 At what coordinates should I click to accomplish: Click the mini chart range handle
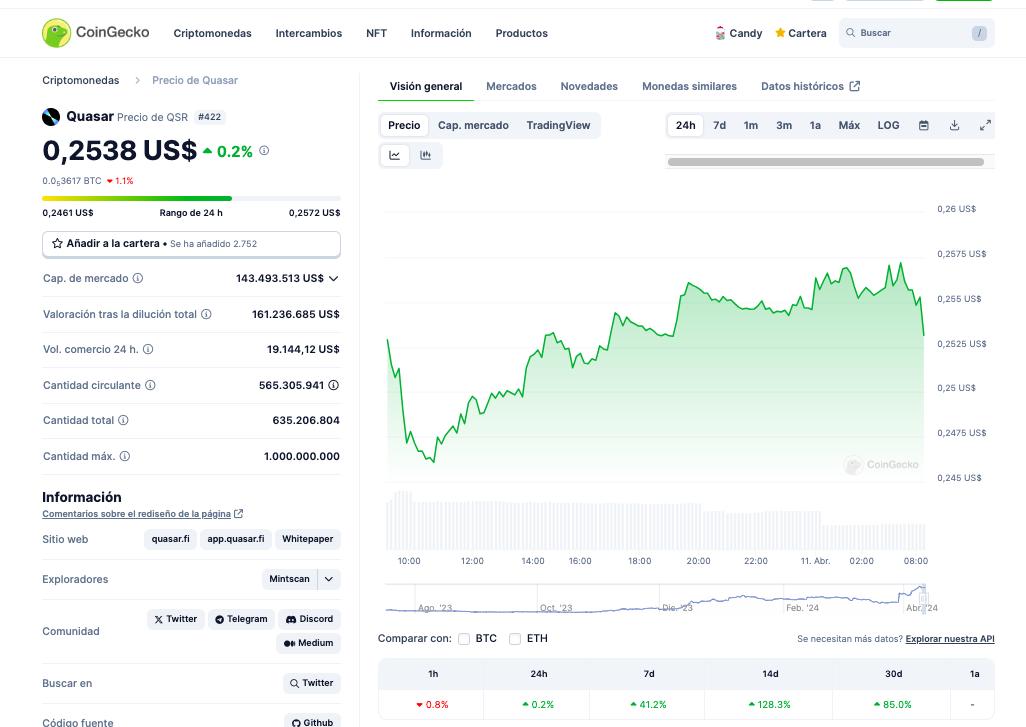point(923,598)
